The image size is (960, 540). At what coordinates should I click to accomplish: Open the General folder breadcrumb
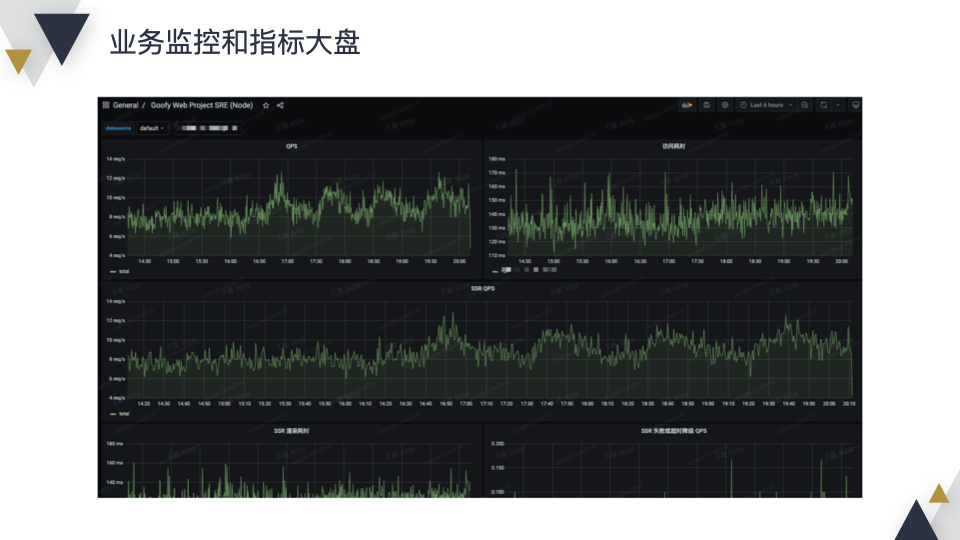click(126, 105)
